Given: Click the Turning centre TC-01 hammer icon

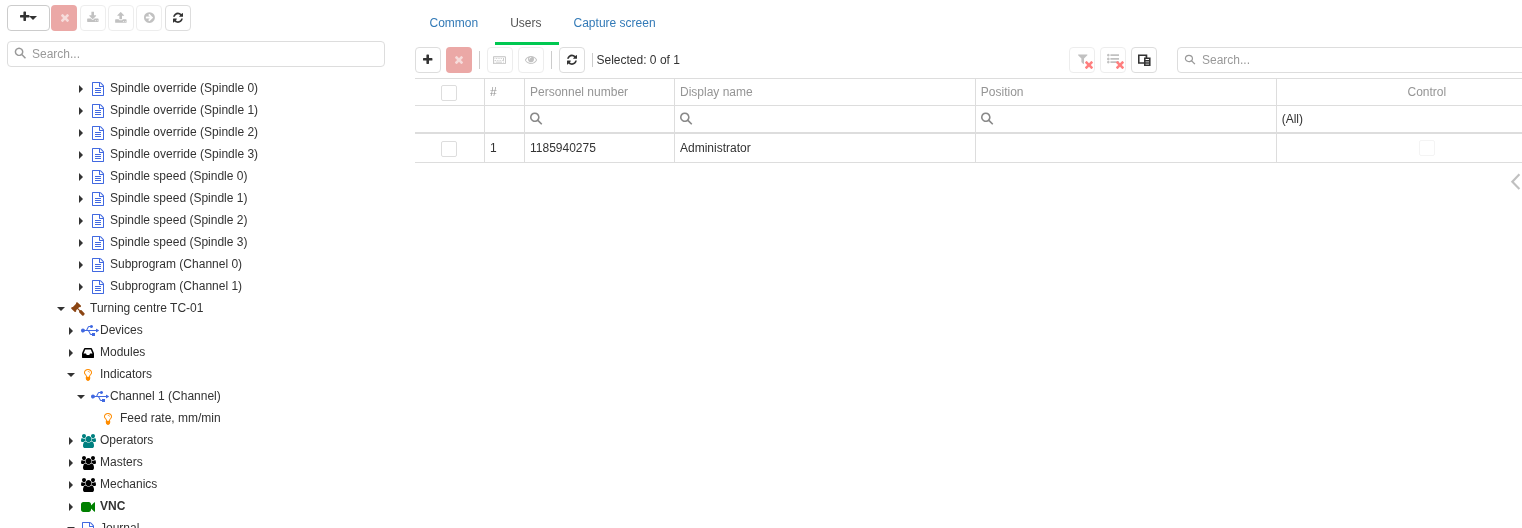Looking at the screenshot, I should pos(78,309).
